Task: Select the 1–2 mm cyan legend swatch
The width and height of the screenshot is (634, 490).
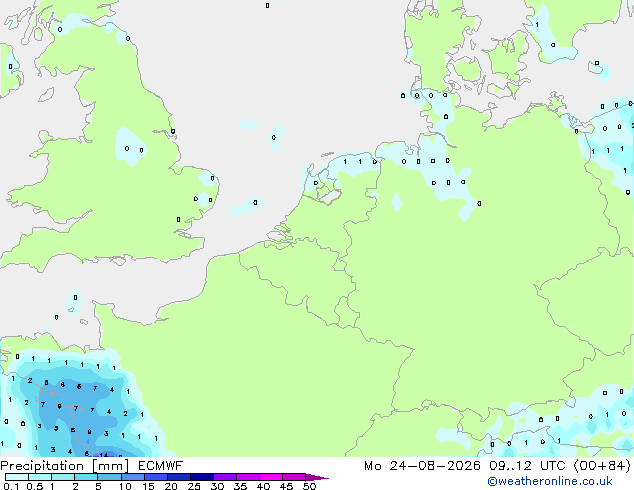Action: pos(63,477)
